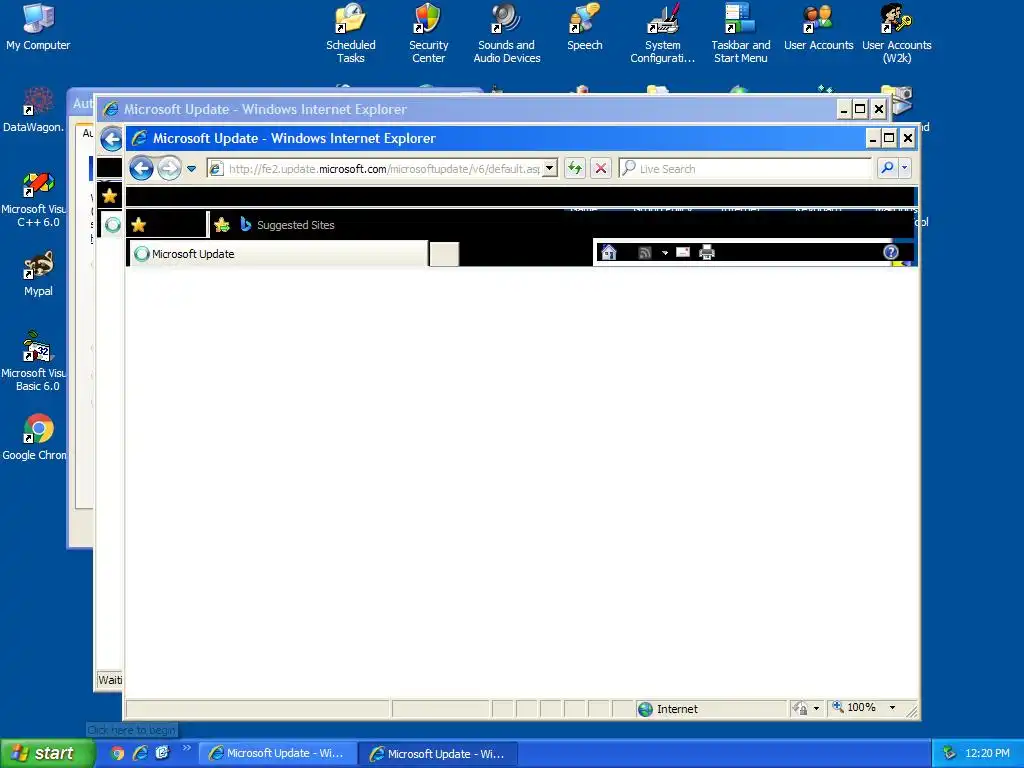Click the 100% zoom level button
Image resolution: width=1024 pixels, height=768 pixels.
pos(856,707)
